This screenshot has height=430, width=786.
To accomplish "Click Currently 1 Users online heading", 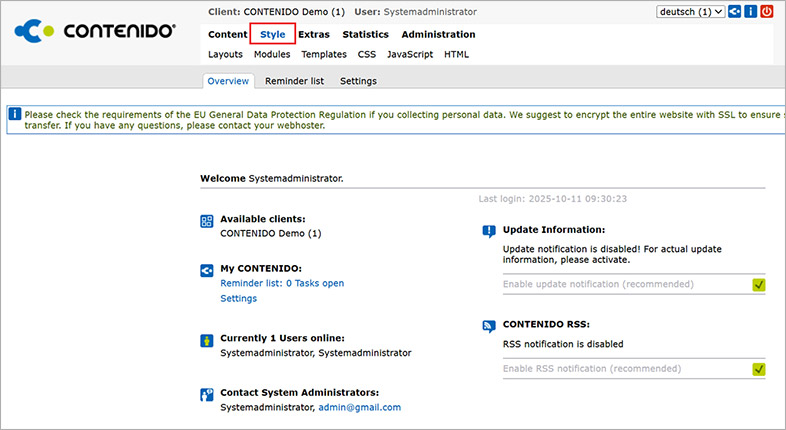I will click(282, 338).
